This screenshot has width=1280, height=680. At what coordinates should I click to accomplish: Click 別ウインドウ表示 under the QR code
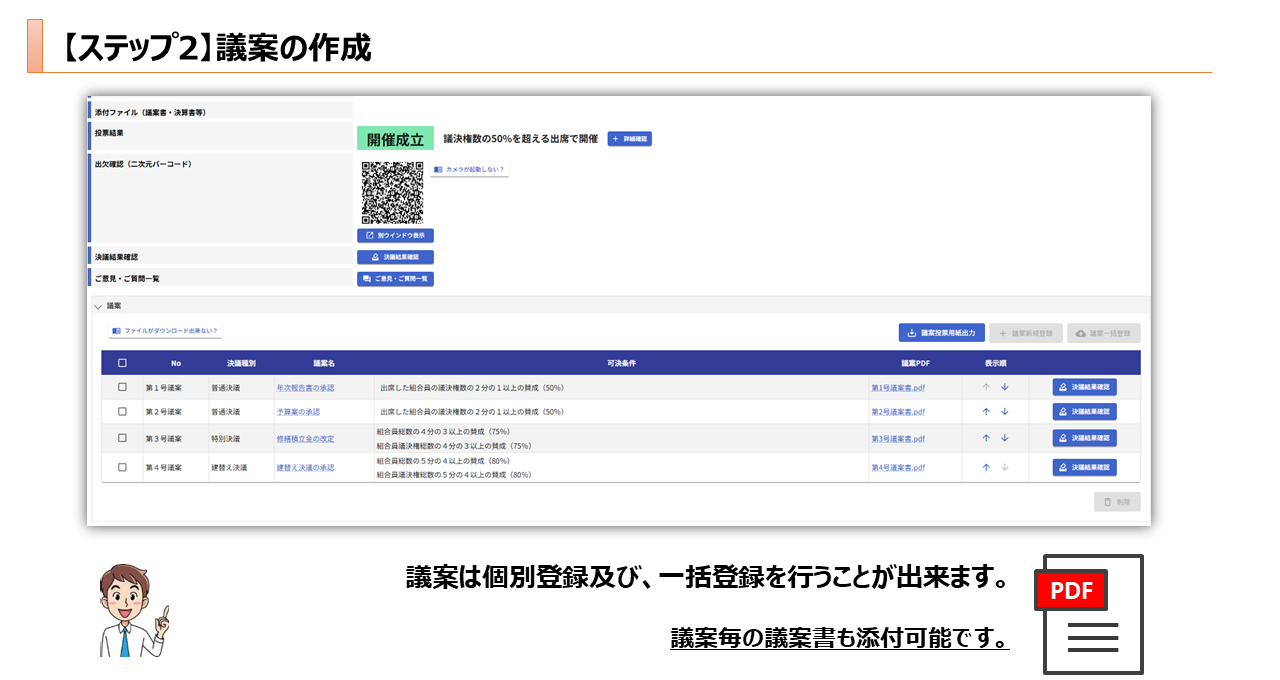point(395,236)
